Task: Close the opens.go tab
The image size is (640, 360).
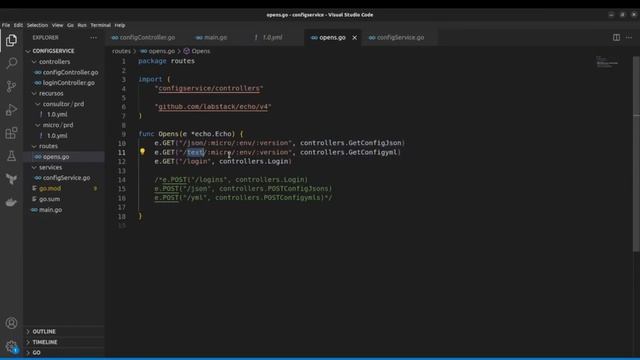Action: click(354, 38)
